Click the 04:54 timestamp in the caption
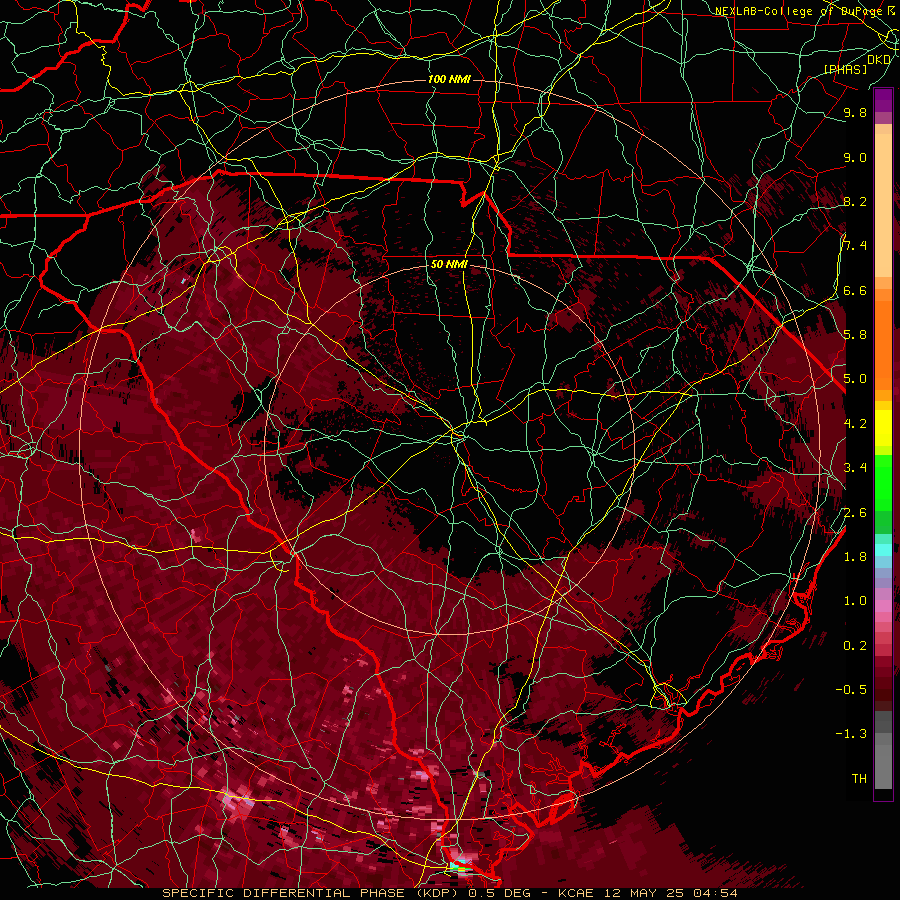Image resolution: width=900 pixels, height=900 pixels. [x=713, y=894]
